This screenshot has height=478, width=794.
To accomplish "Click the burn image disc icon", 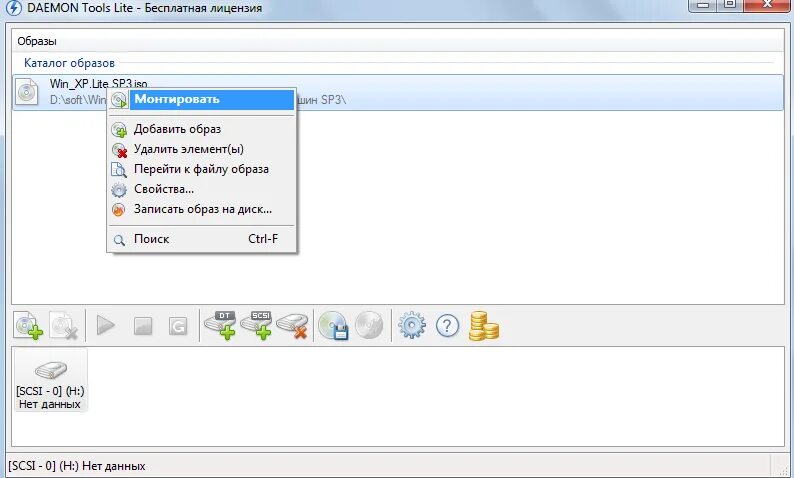I will (369, 325).
